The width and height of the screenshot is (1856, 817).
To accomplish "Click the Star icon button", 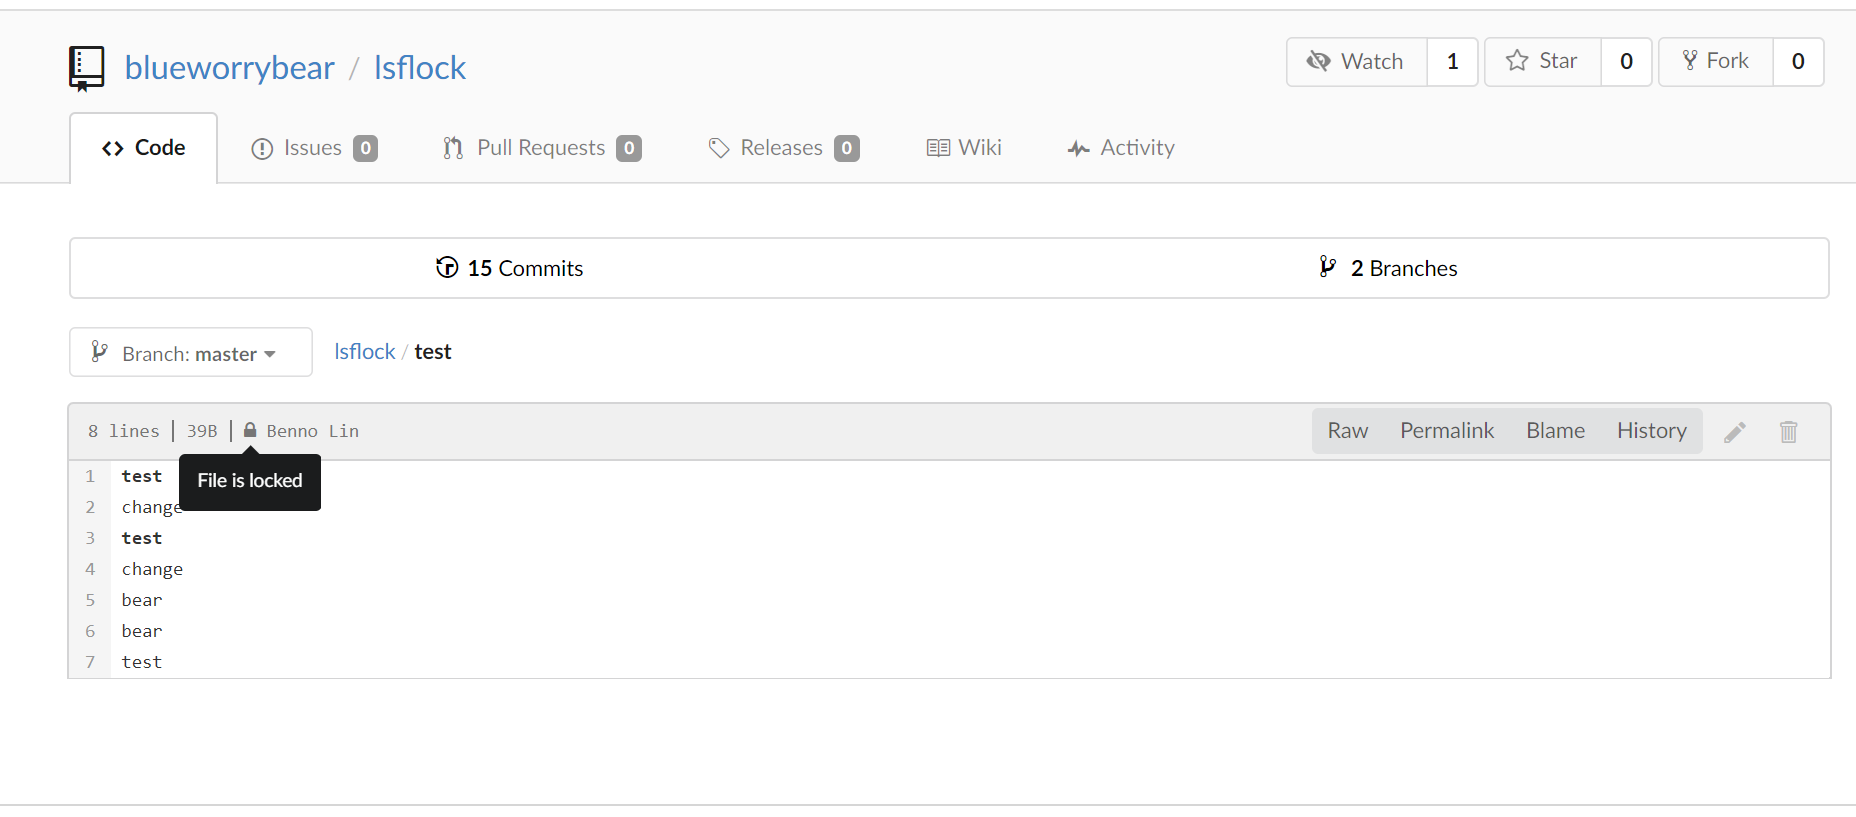I will click(1543, 62).
